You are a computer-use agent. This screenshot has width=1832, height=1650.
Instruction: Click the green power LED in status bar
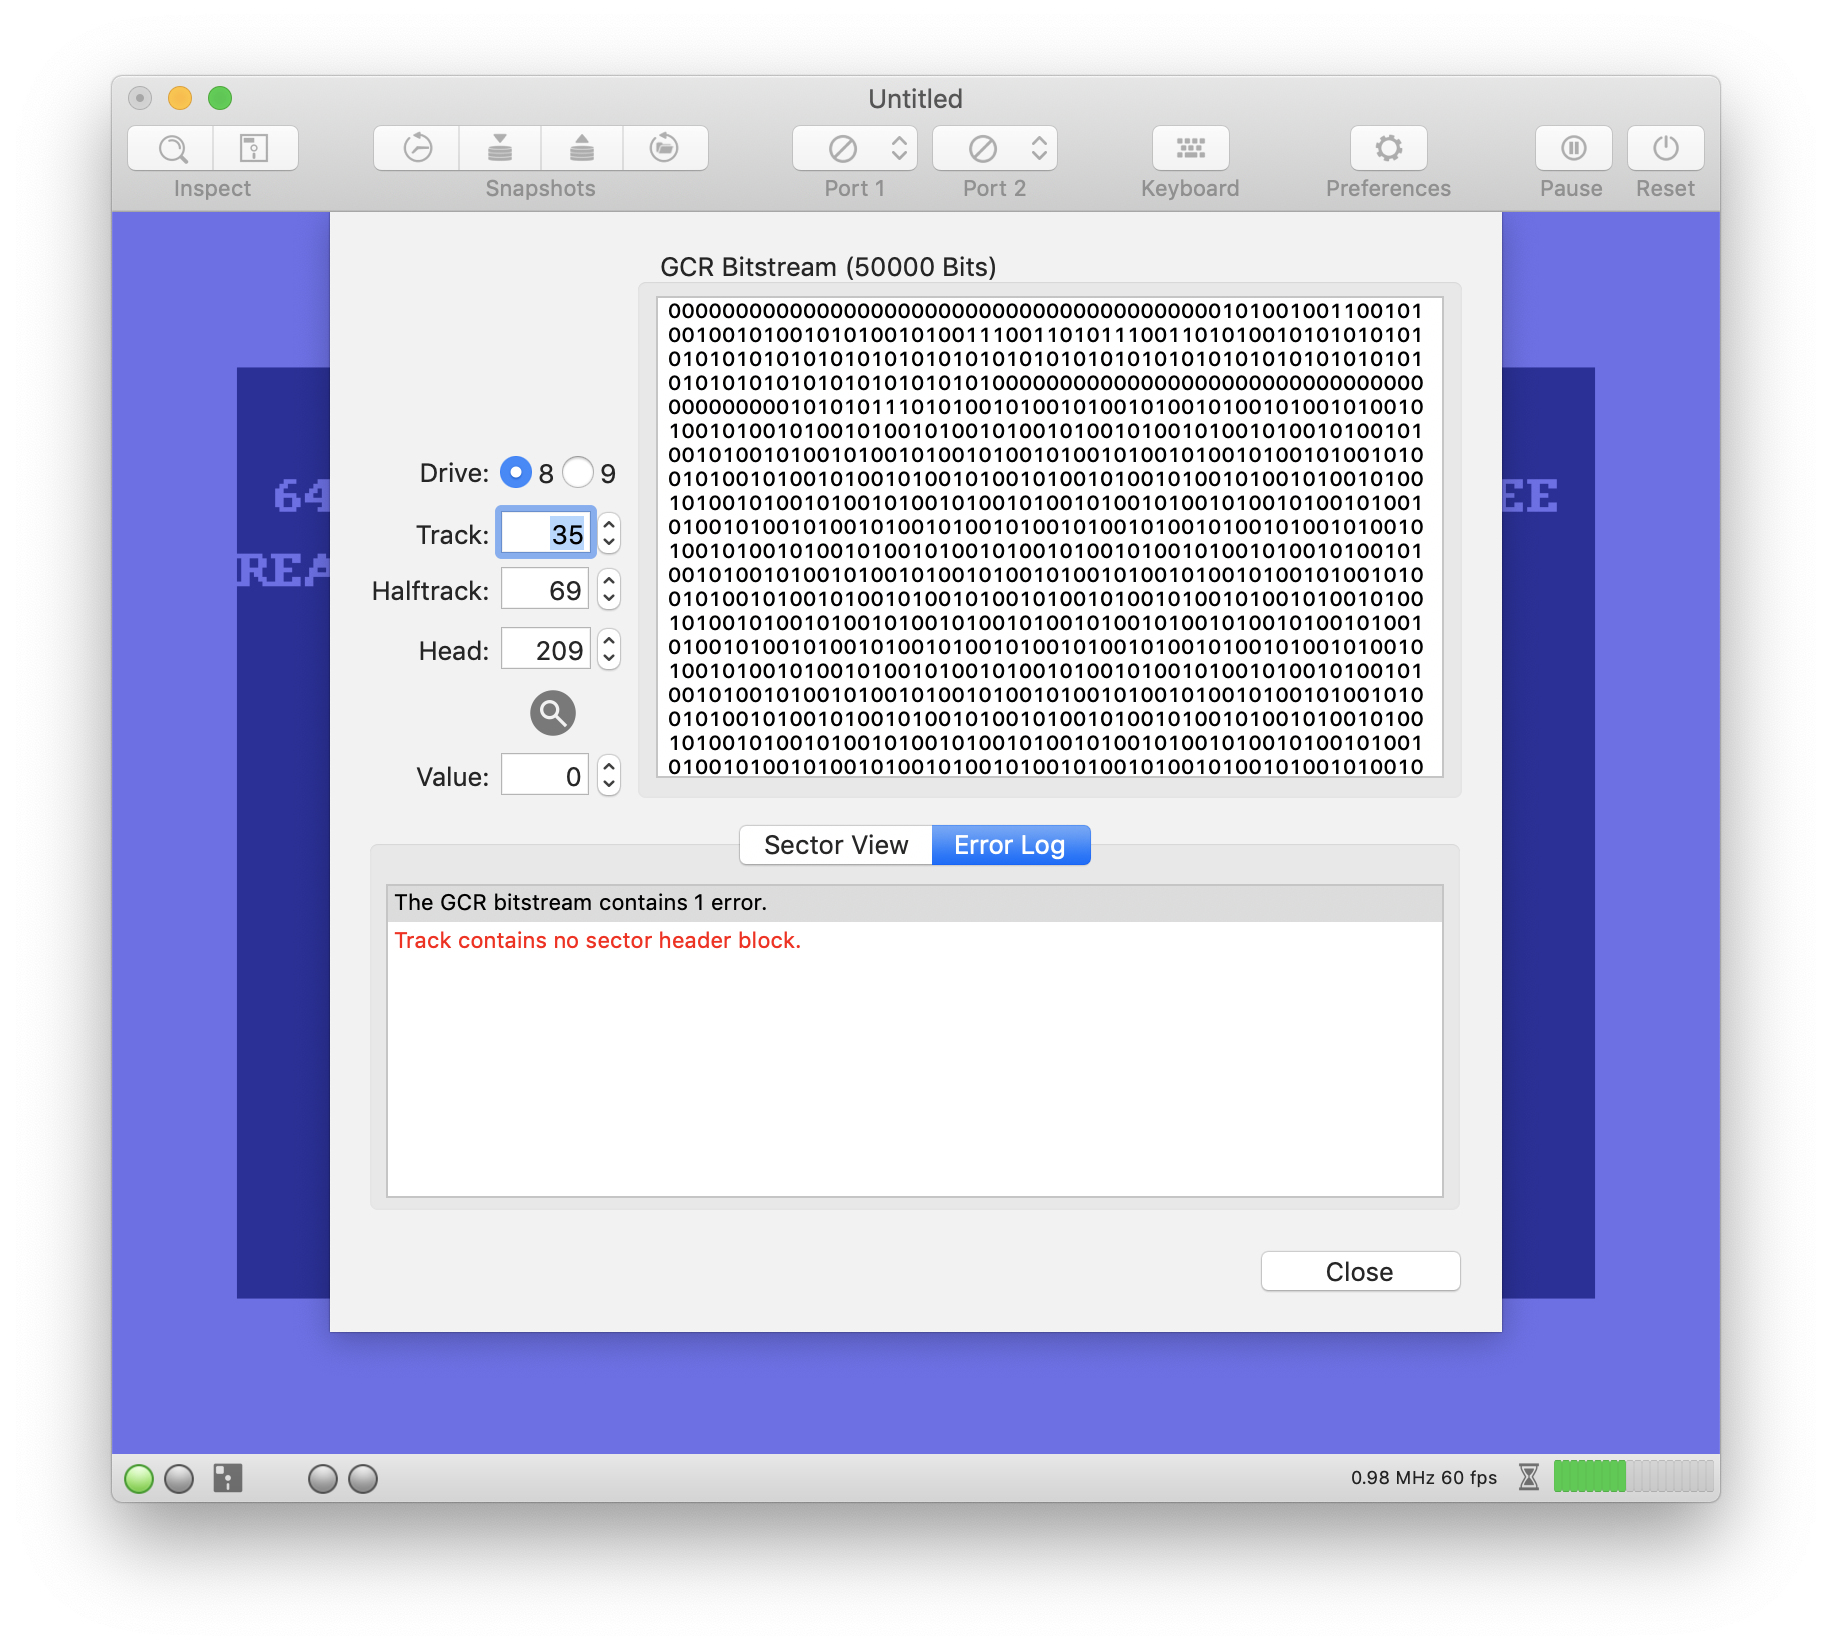tap(139, 1478)
